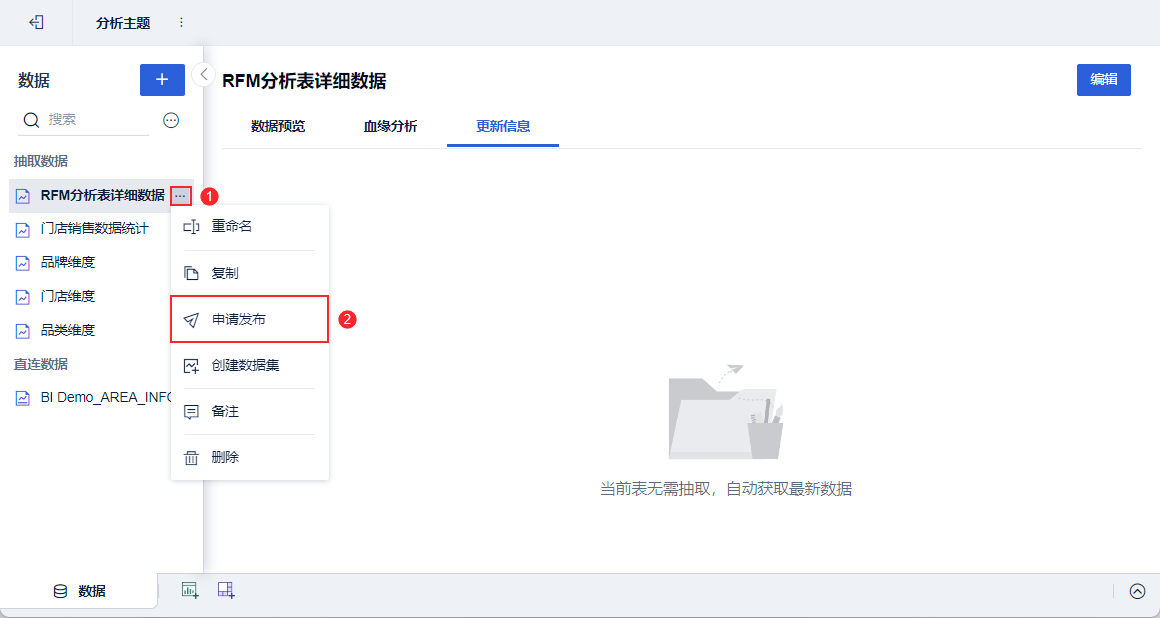1160x618 pixels.
Task: Click the add chart component icon at bottom
Action: [190, 590]
